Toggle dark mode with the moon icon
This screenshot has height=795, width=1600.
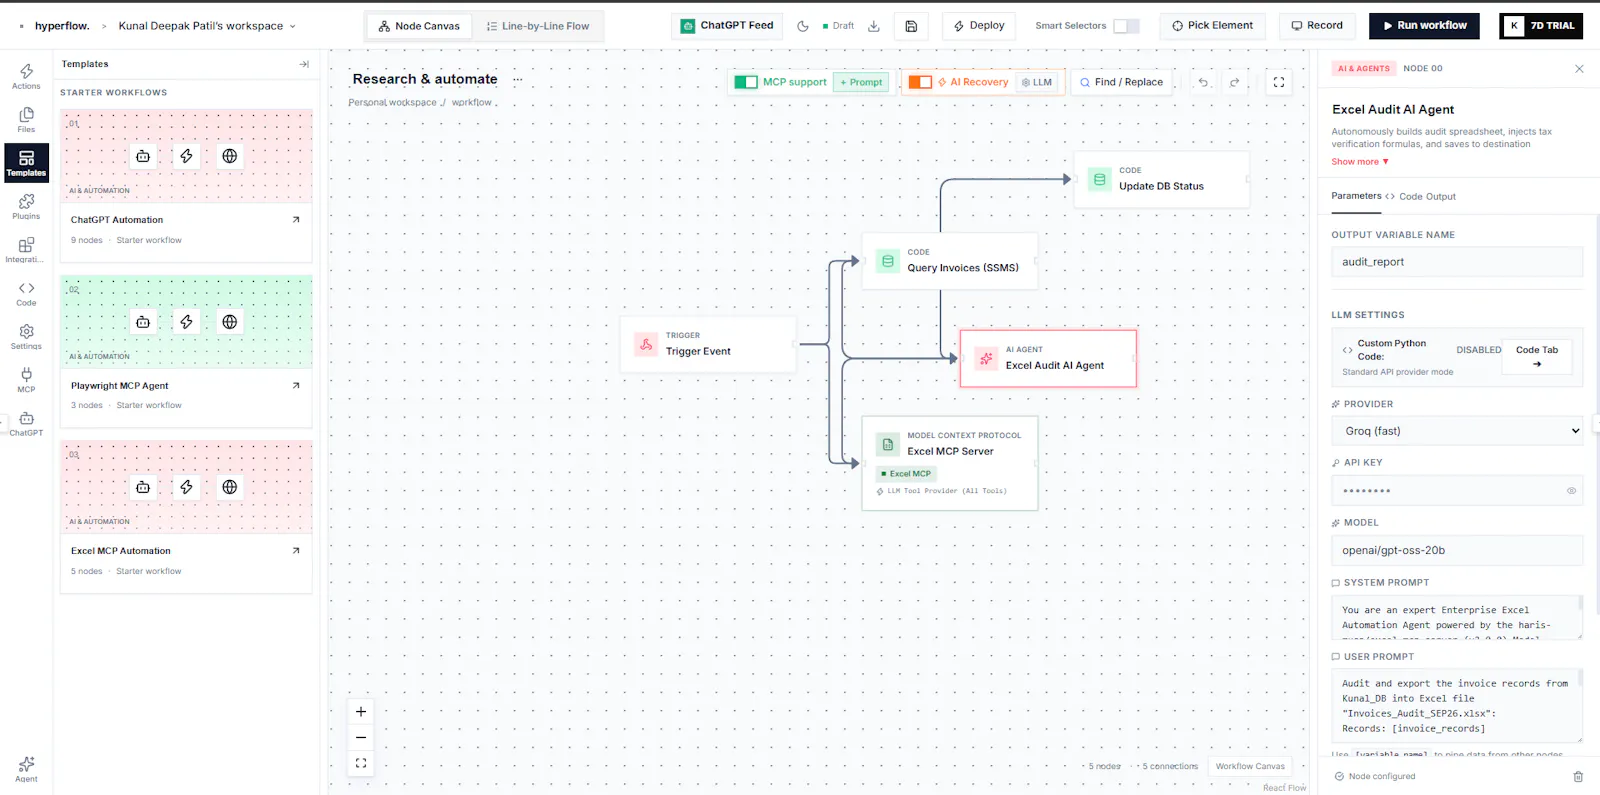point(803,26)
